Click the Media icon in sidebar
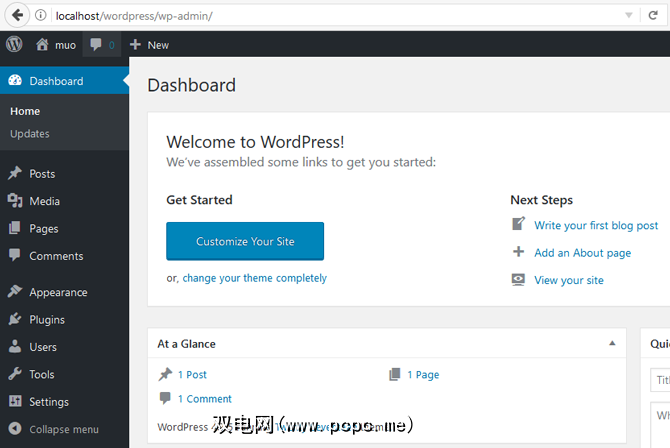670x448 pixels. (x=14, y=201)
